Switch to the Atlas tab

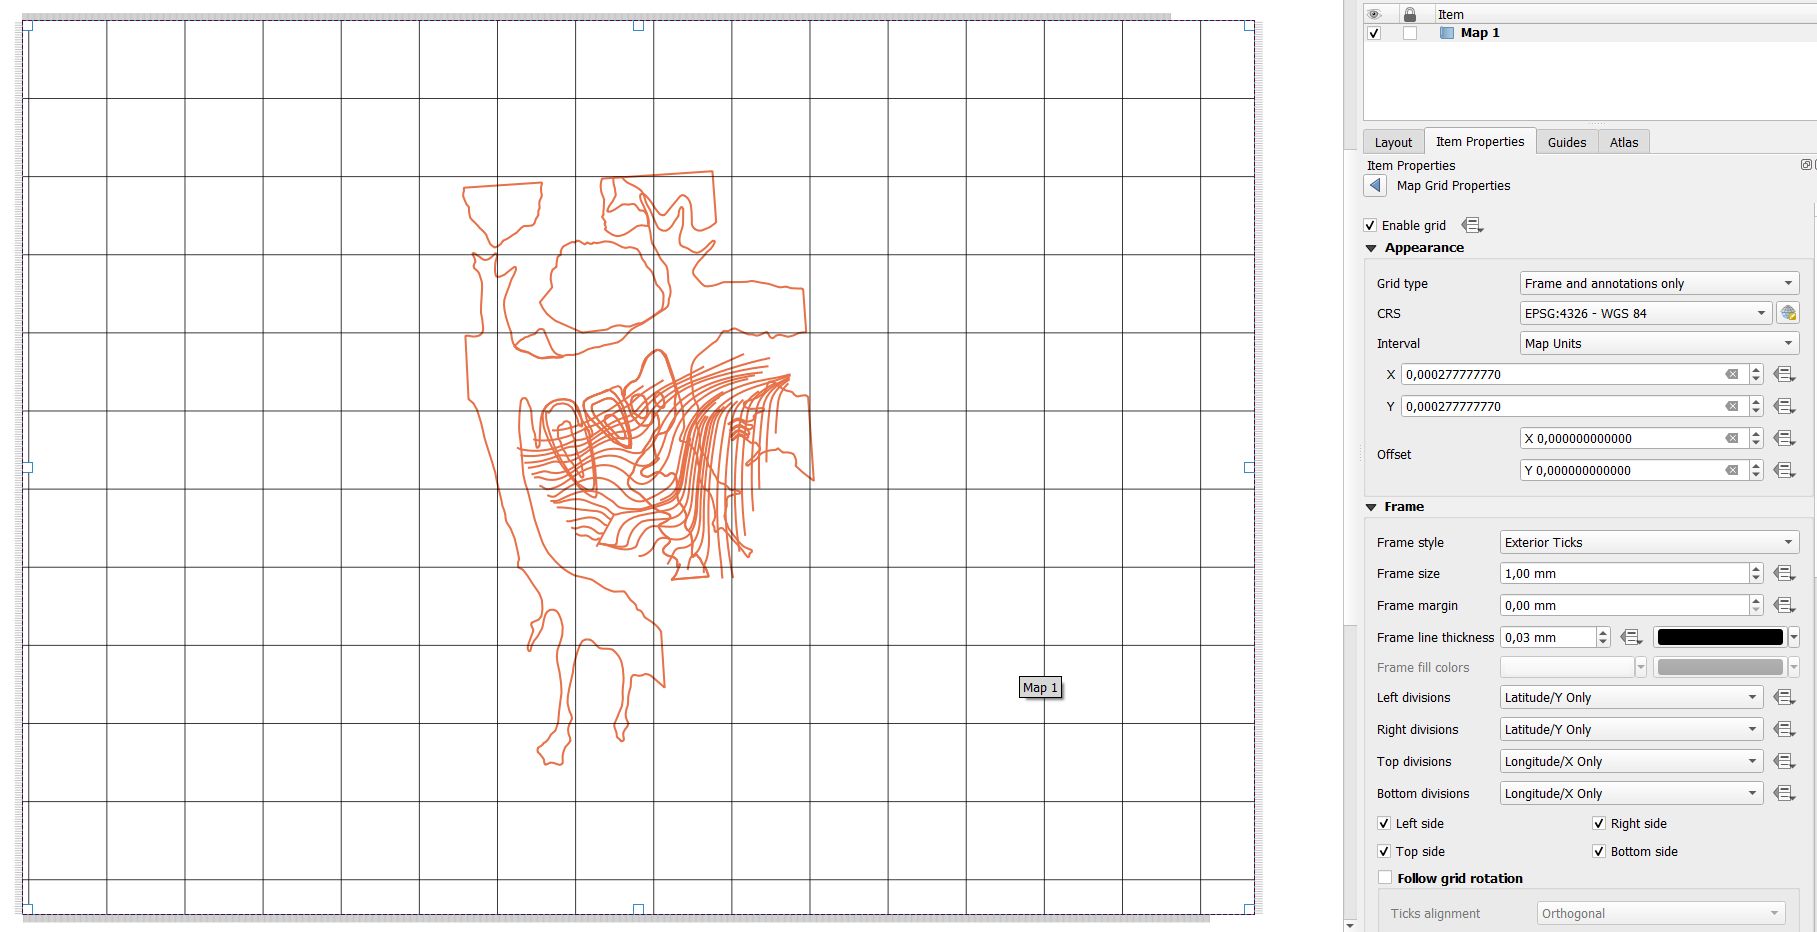1623,141
